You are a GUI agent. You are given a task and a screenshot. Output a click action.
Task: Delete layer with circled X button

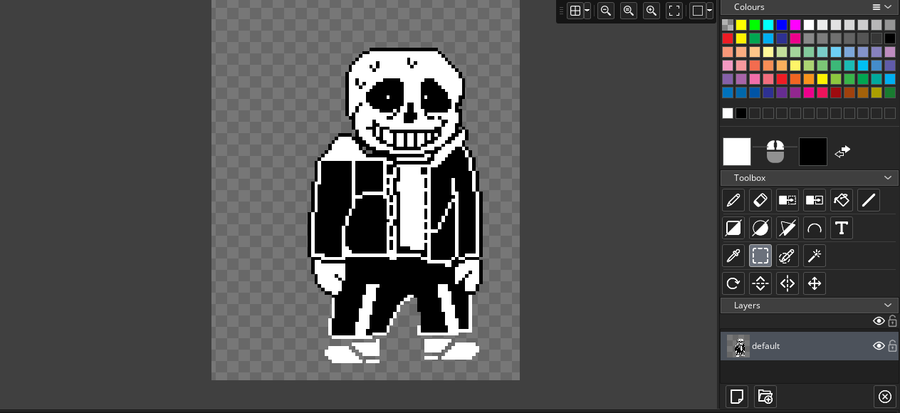(x=885, y=396)
